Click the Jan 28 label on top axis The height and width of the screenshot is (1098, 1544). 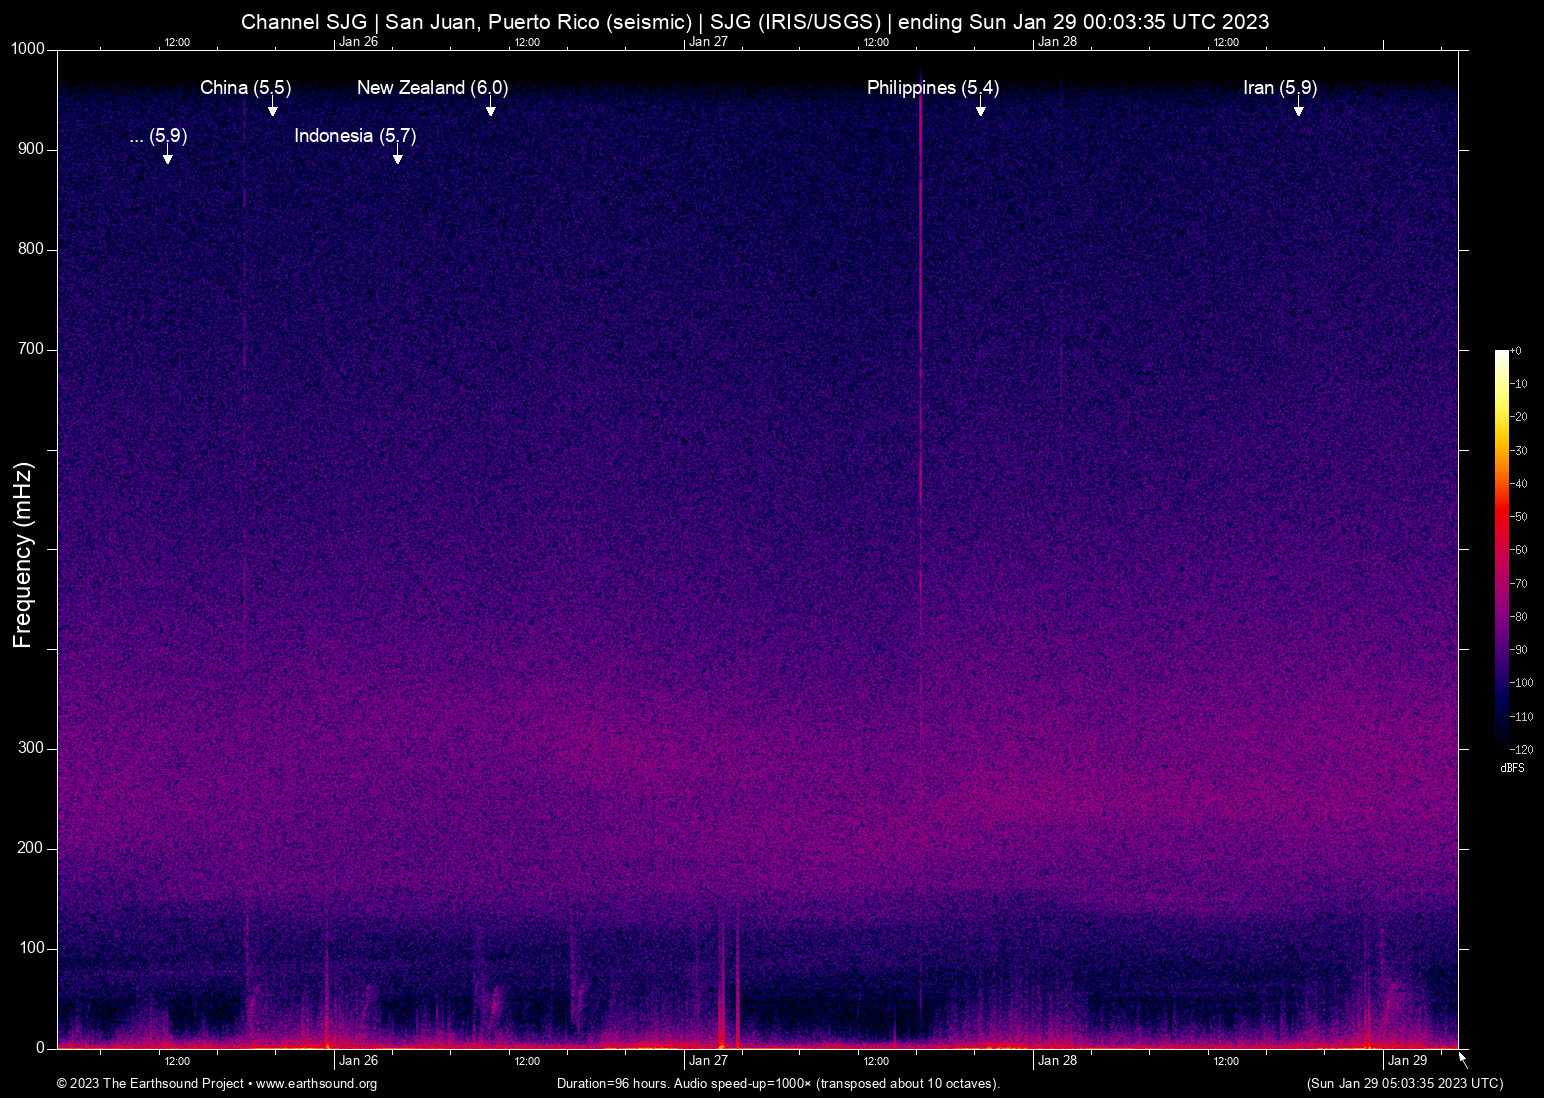click(x=1057, y=42)
